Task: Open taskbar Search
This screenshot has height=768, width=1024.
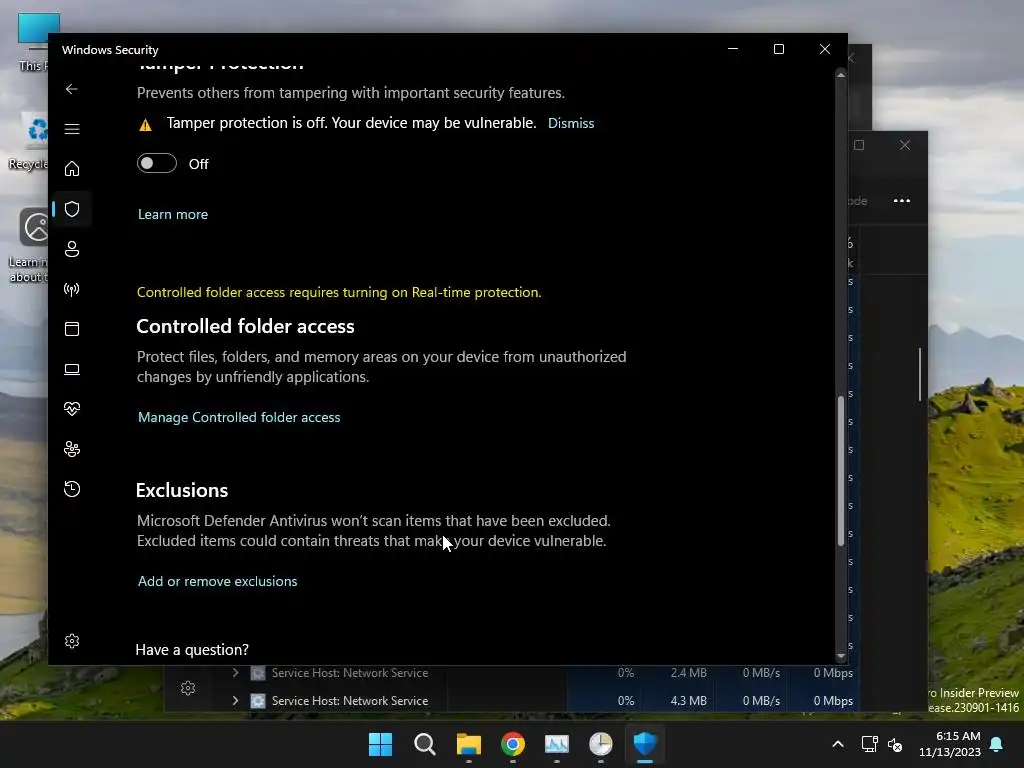Action: (x=424, y=744)
